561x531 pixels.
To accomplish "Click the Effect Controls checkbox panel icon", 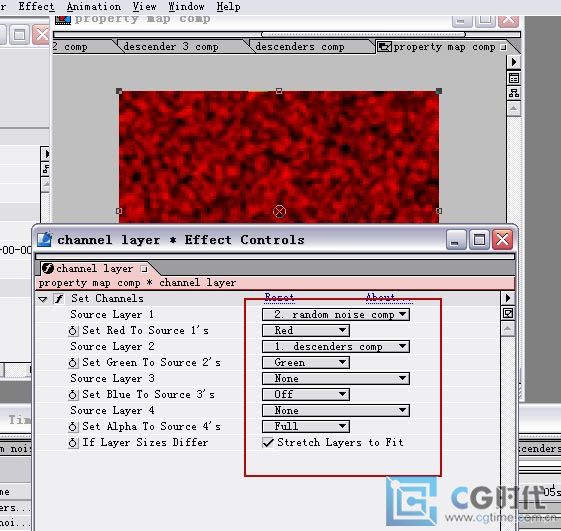I will (508, 313).
